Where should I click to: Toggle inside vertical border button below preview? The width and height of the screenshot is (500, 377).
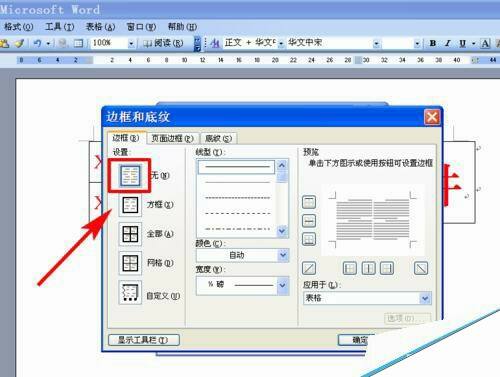(368, 268)
